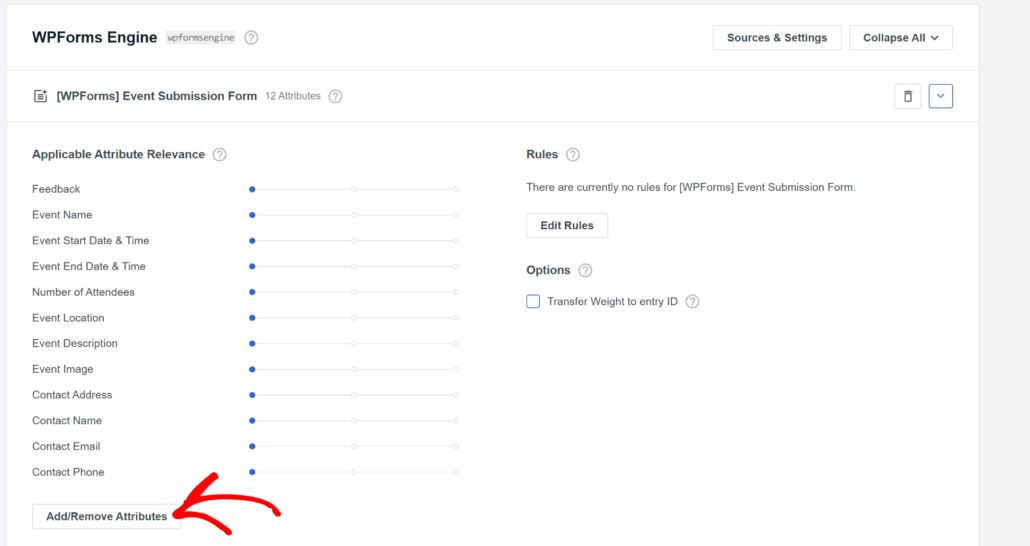This screenshot has height=546, width=1030.
Task: Open Collapse All dropdown
Action: click(x=901, y=37)
